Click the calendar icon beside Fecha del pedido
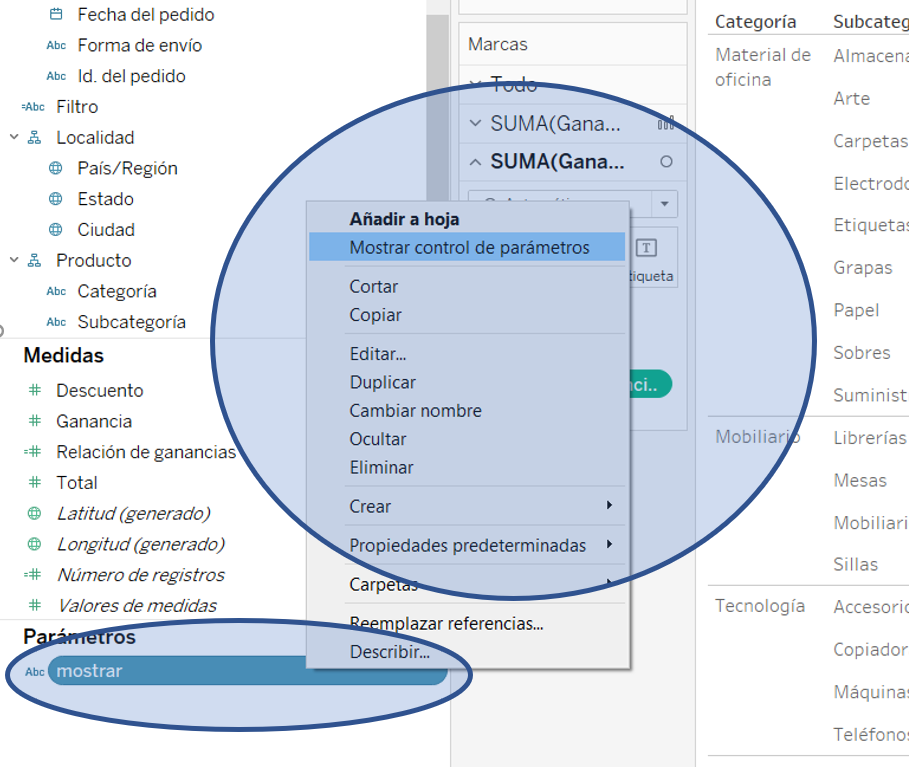This screenshot has width=909, height=767. click(x=56, y=15)
